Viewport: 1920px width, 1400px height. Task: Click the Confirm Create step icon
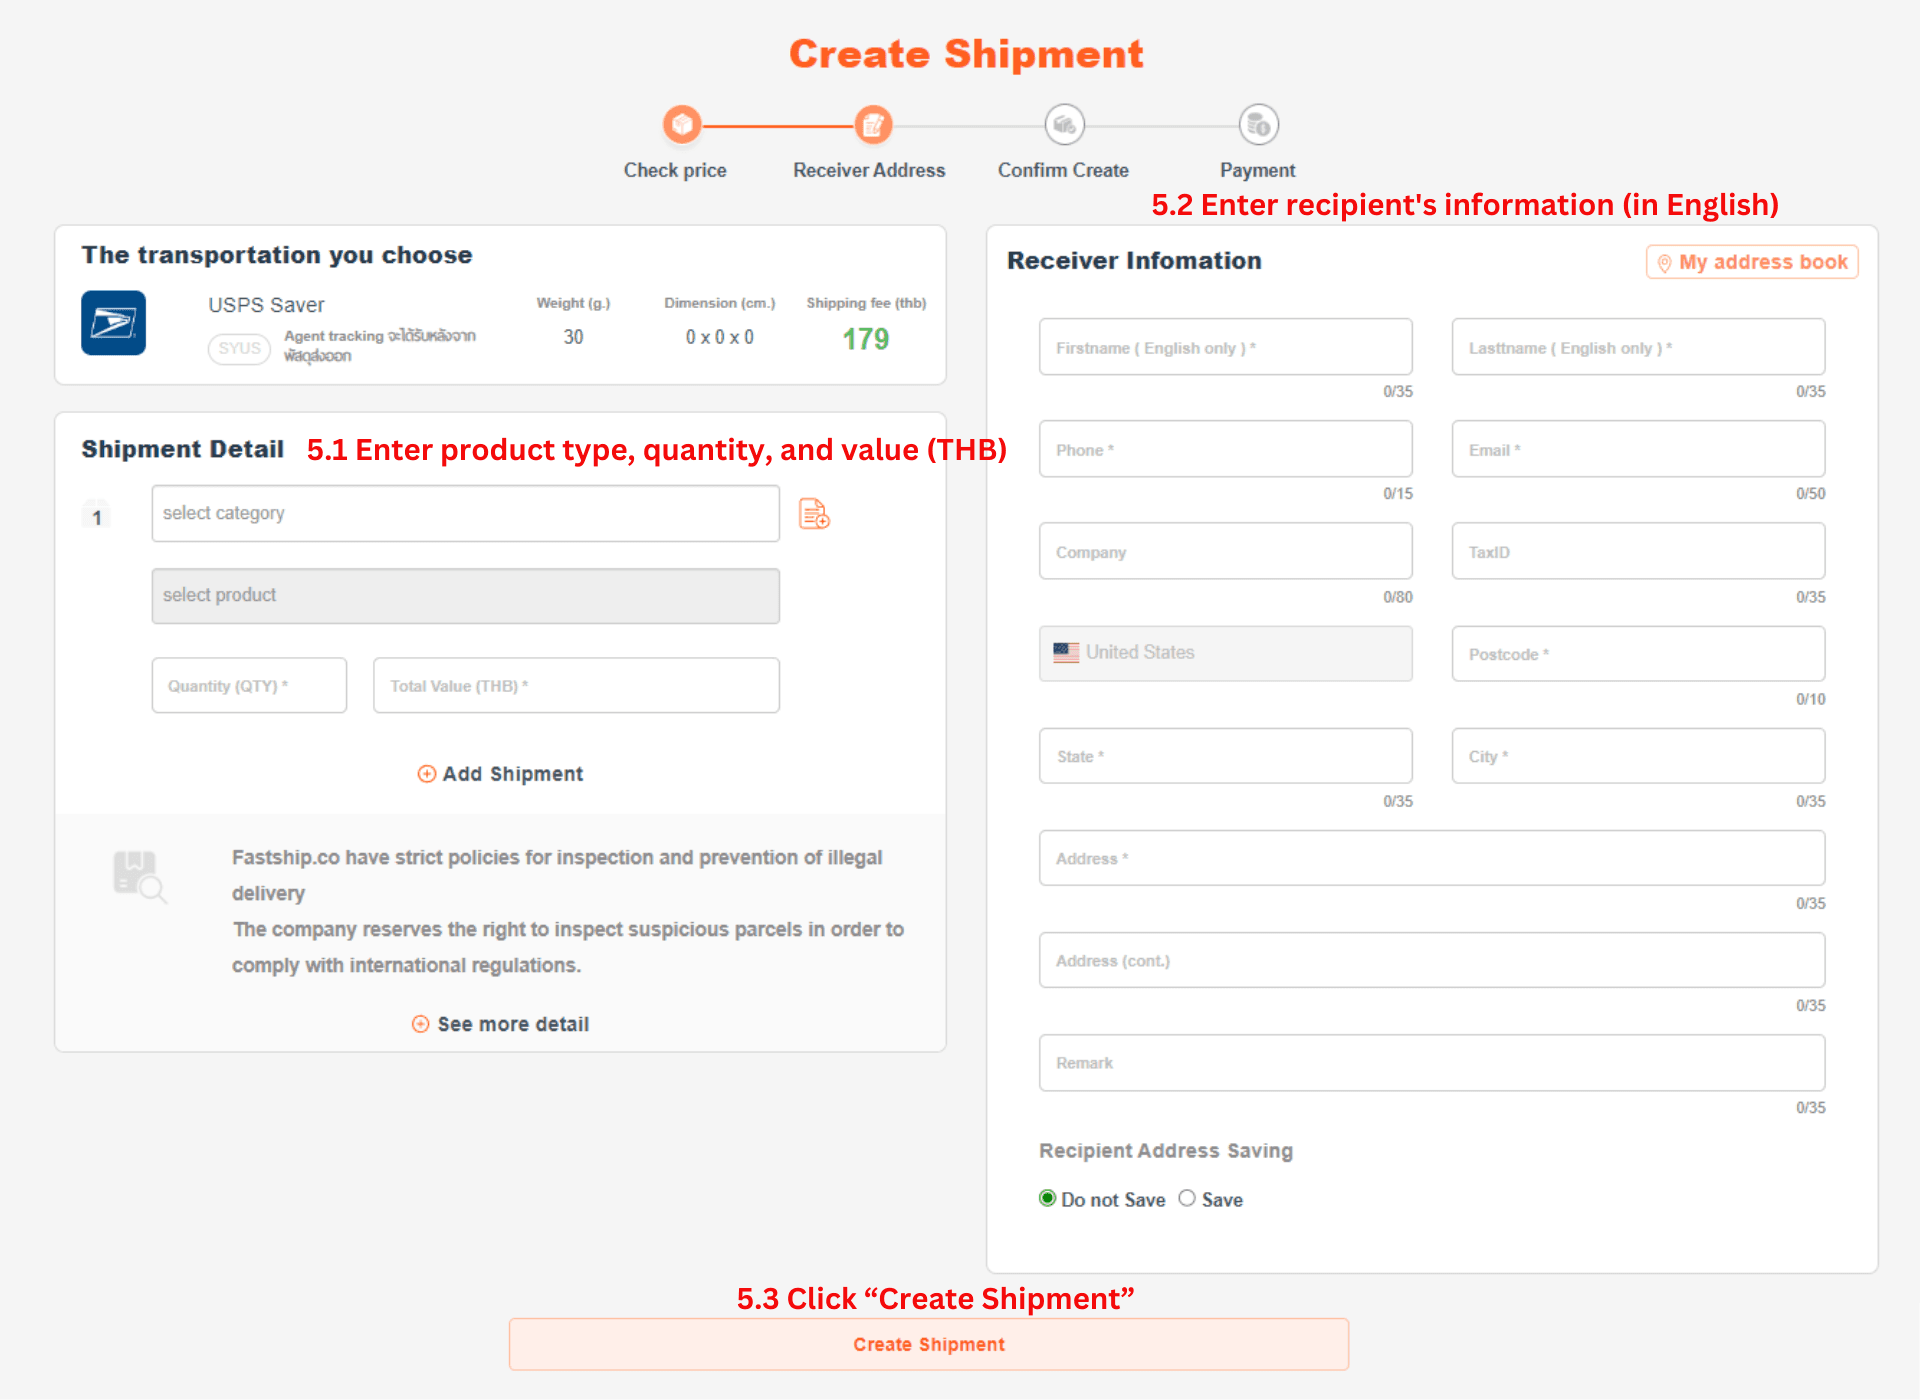[x=1065, y=125]
